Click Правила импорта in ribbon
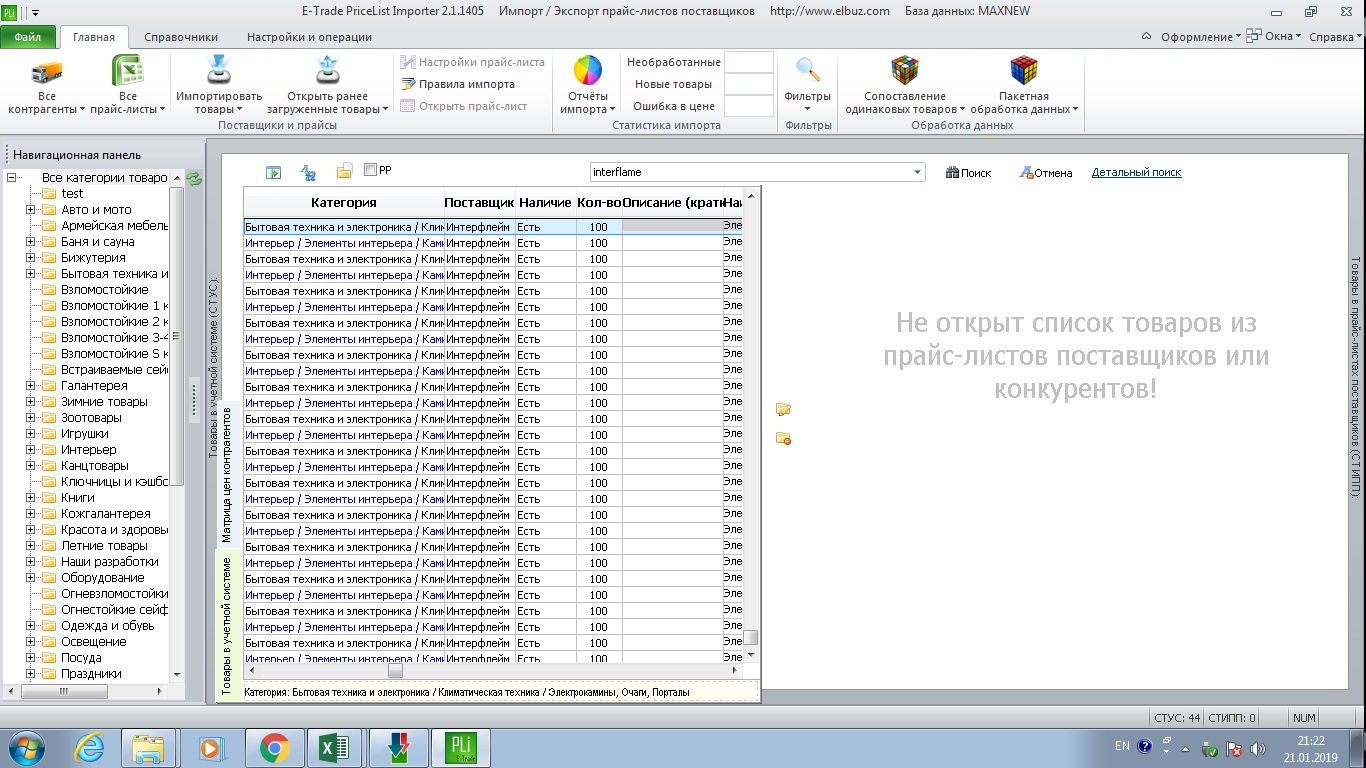1366x768 pixels. 458,84
